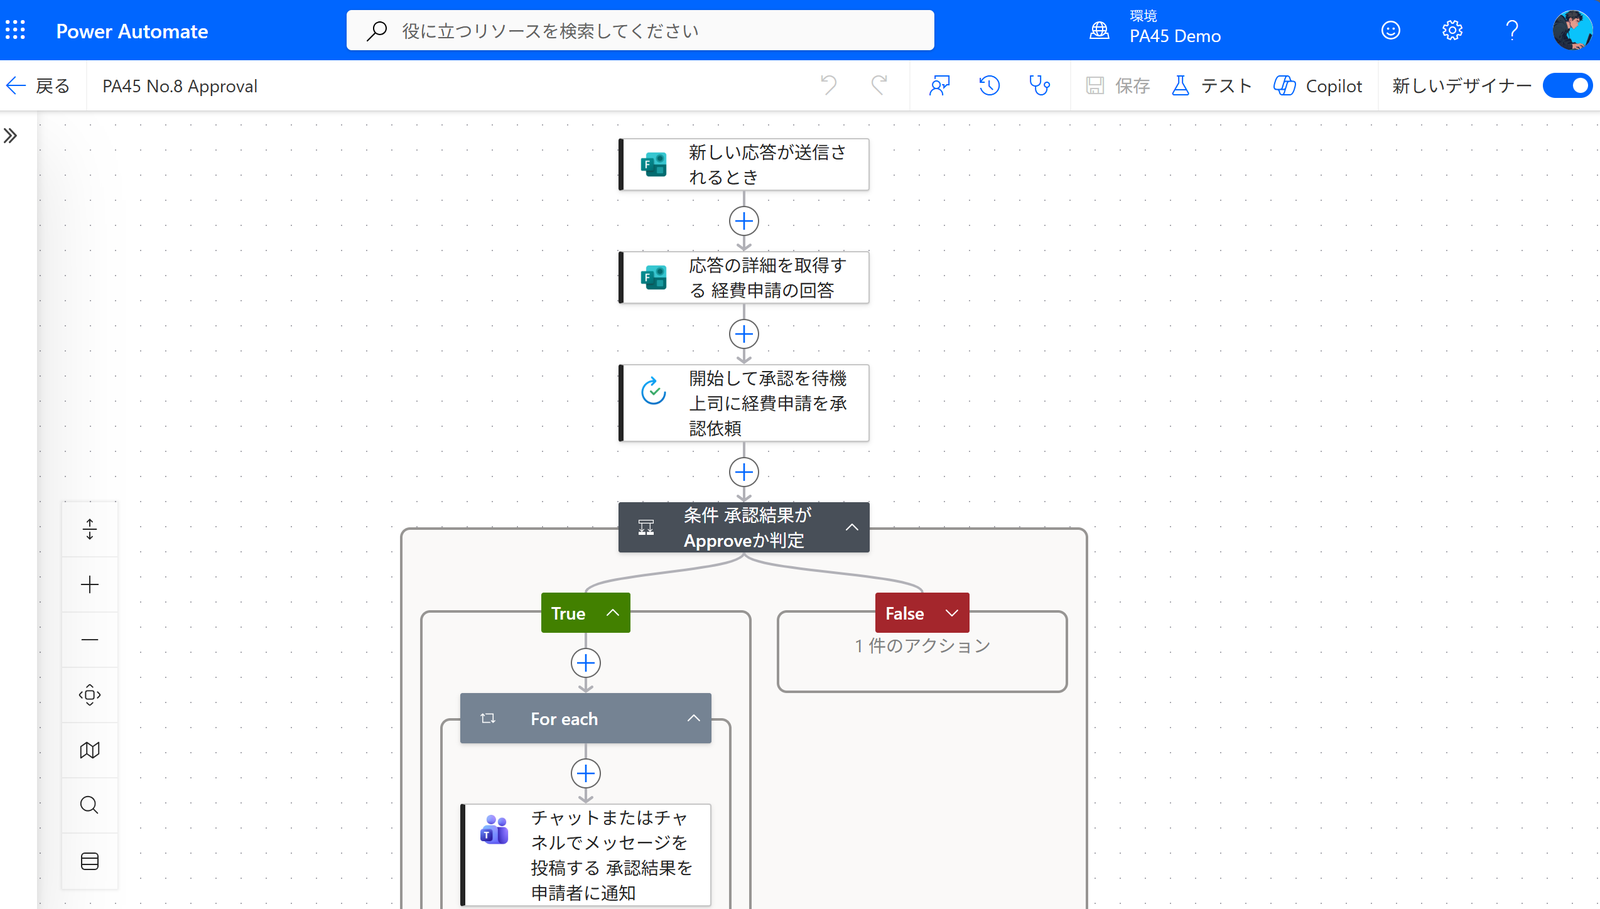The width and height of the screenshot is (1600, 909).
Task: Insert step after 応答の詳細を取得する
Action: (744, 334)
